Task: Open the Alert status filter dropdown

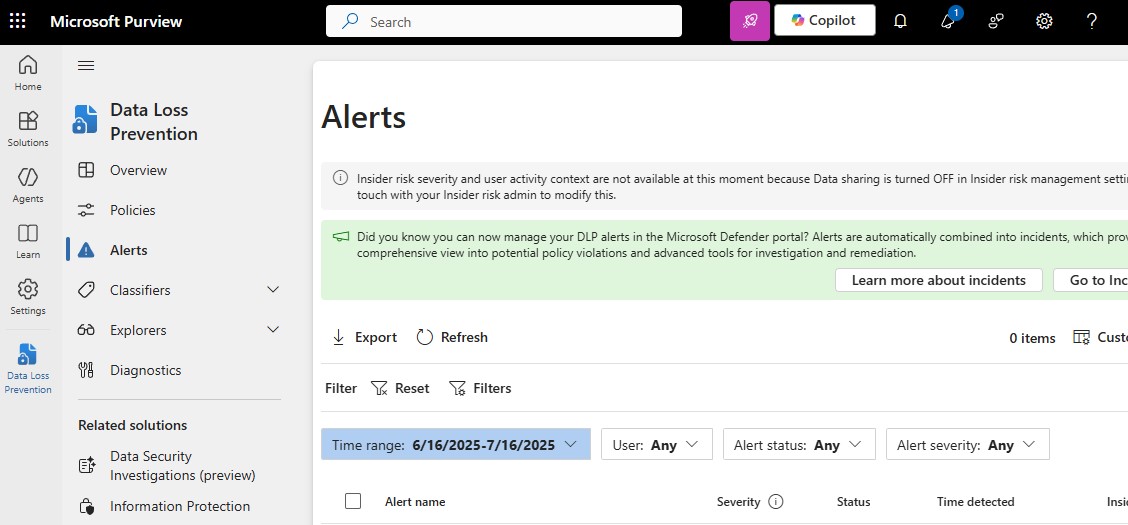Action: tap(799, 444)
